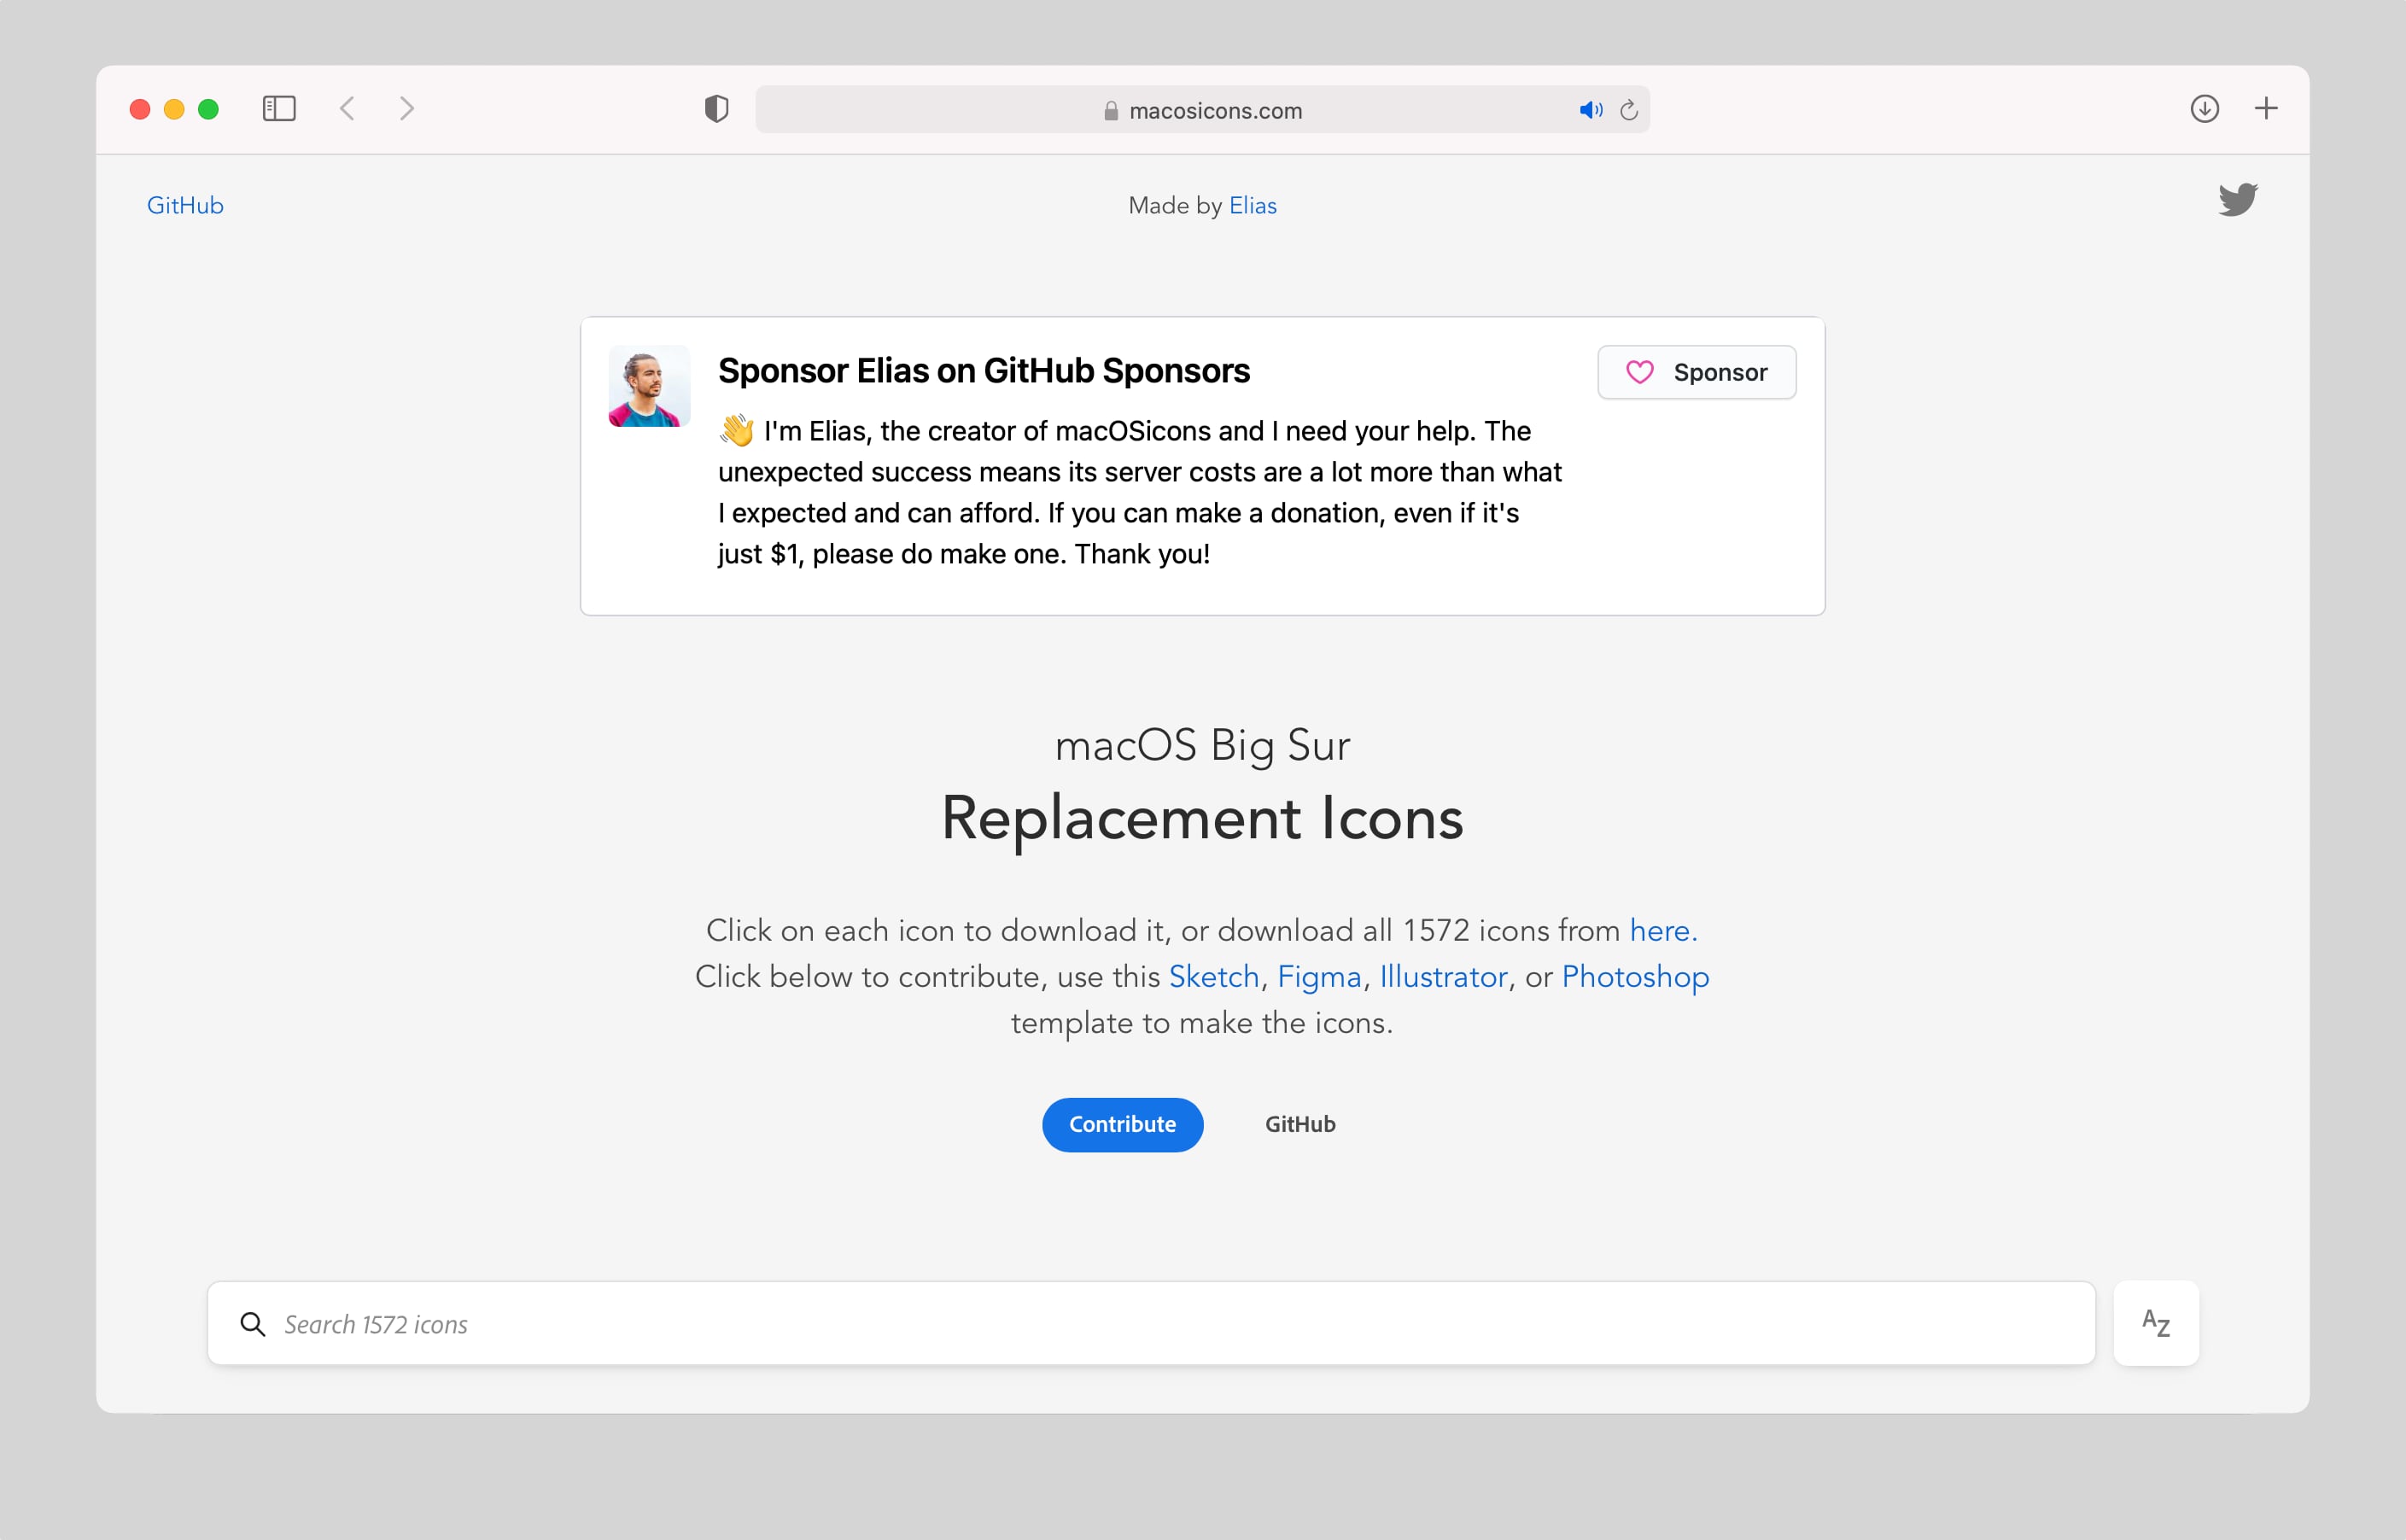Go forward with the forward arrow
Image resolution: width=2406 pixels, height=1540 pixels.
(406, 109)
